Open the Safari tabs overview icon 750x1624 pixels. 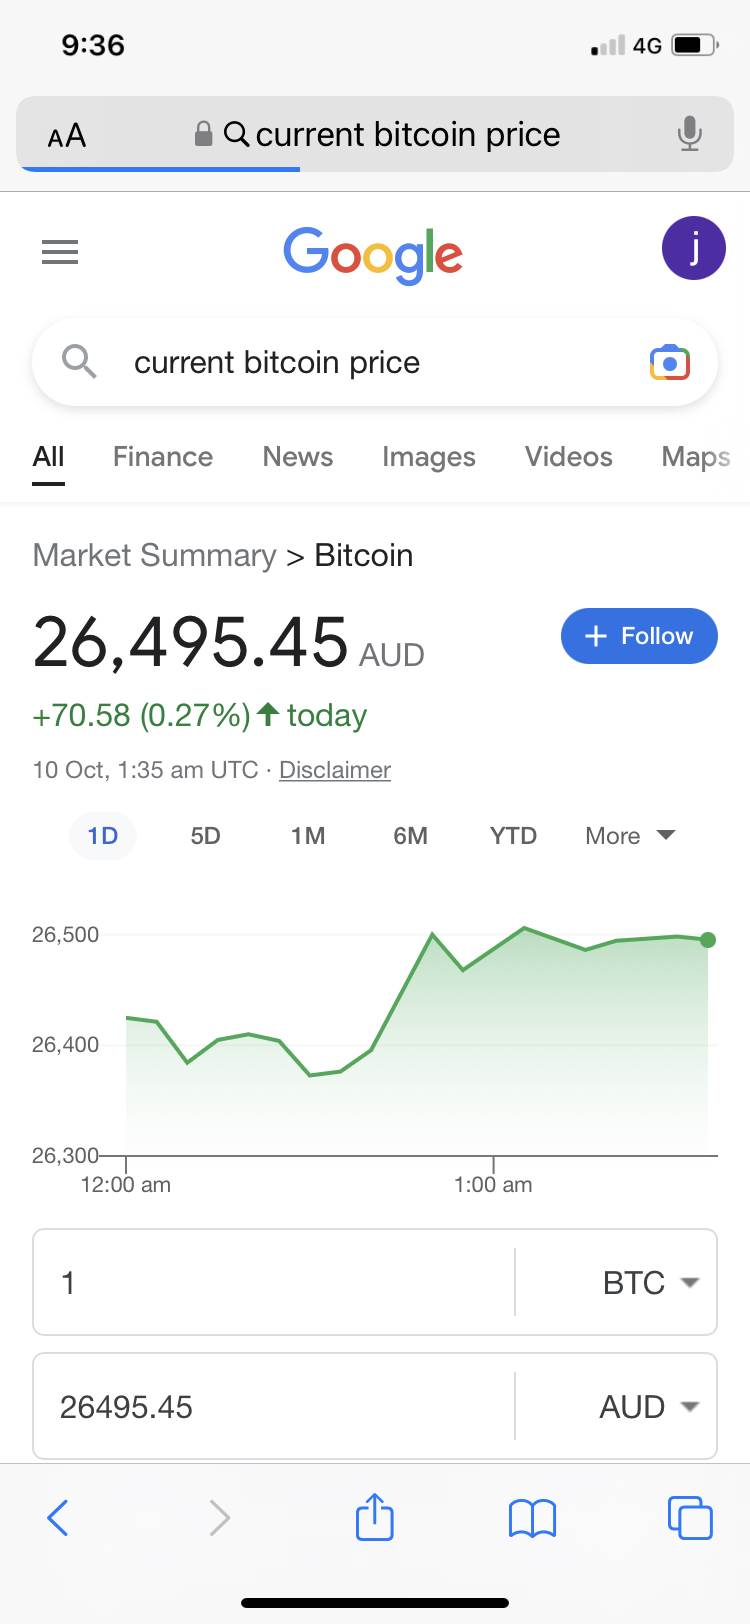tap(689, 1517)
